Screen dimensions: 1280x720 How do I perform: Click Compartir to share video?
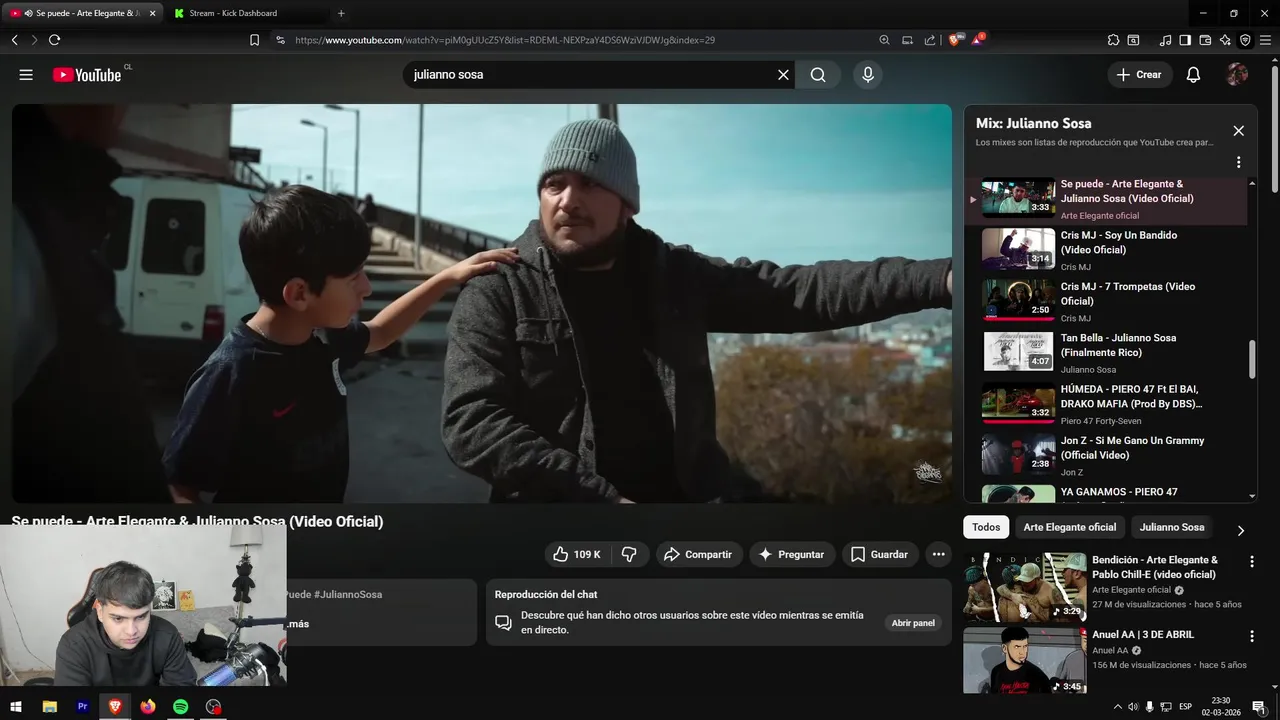698,554
